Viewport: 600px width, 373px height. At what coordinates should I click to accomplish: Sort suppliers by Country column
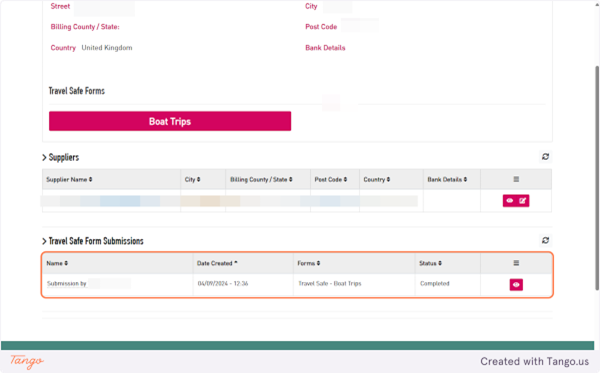click(x=377, y=179)
